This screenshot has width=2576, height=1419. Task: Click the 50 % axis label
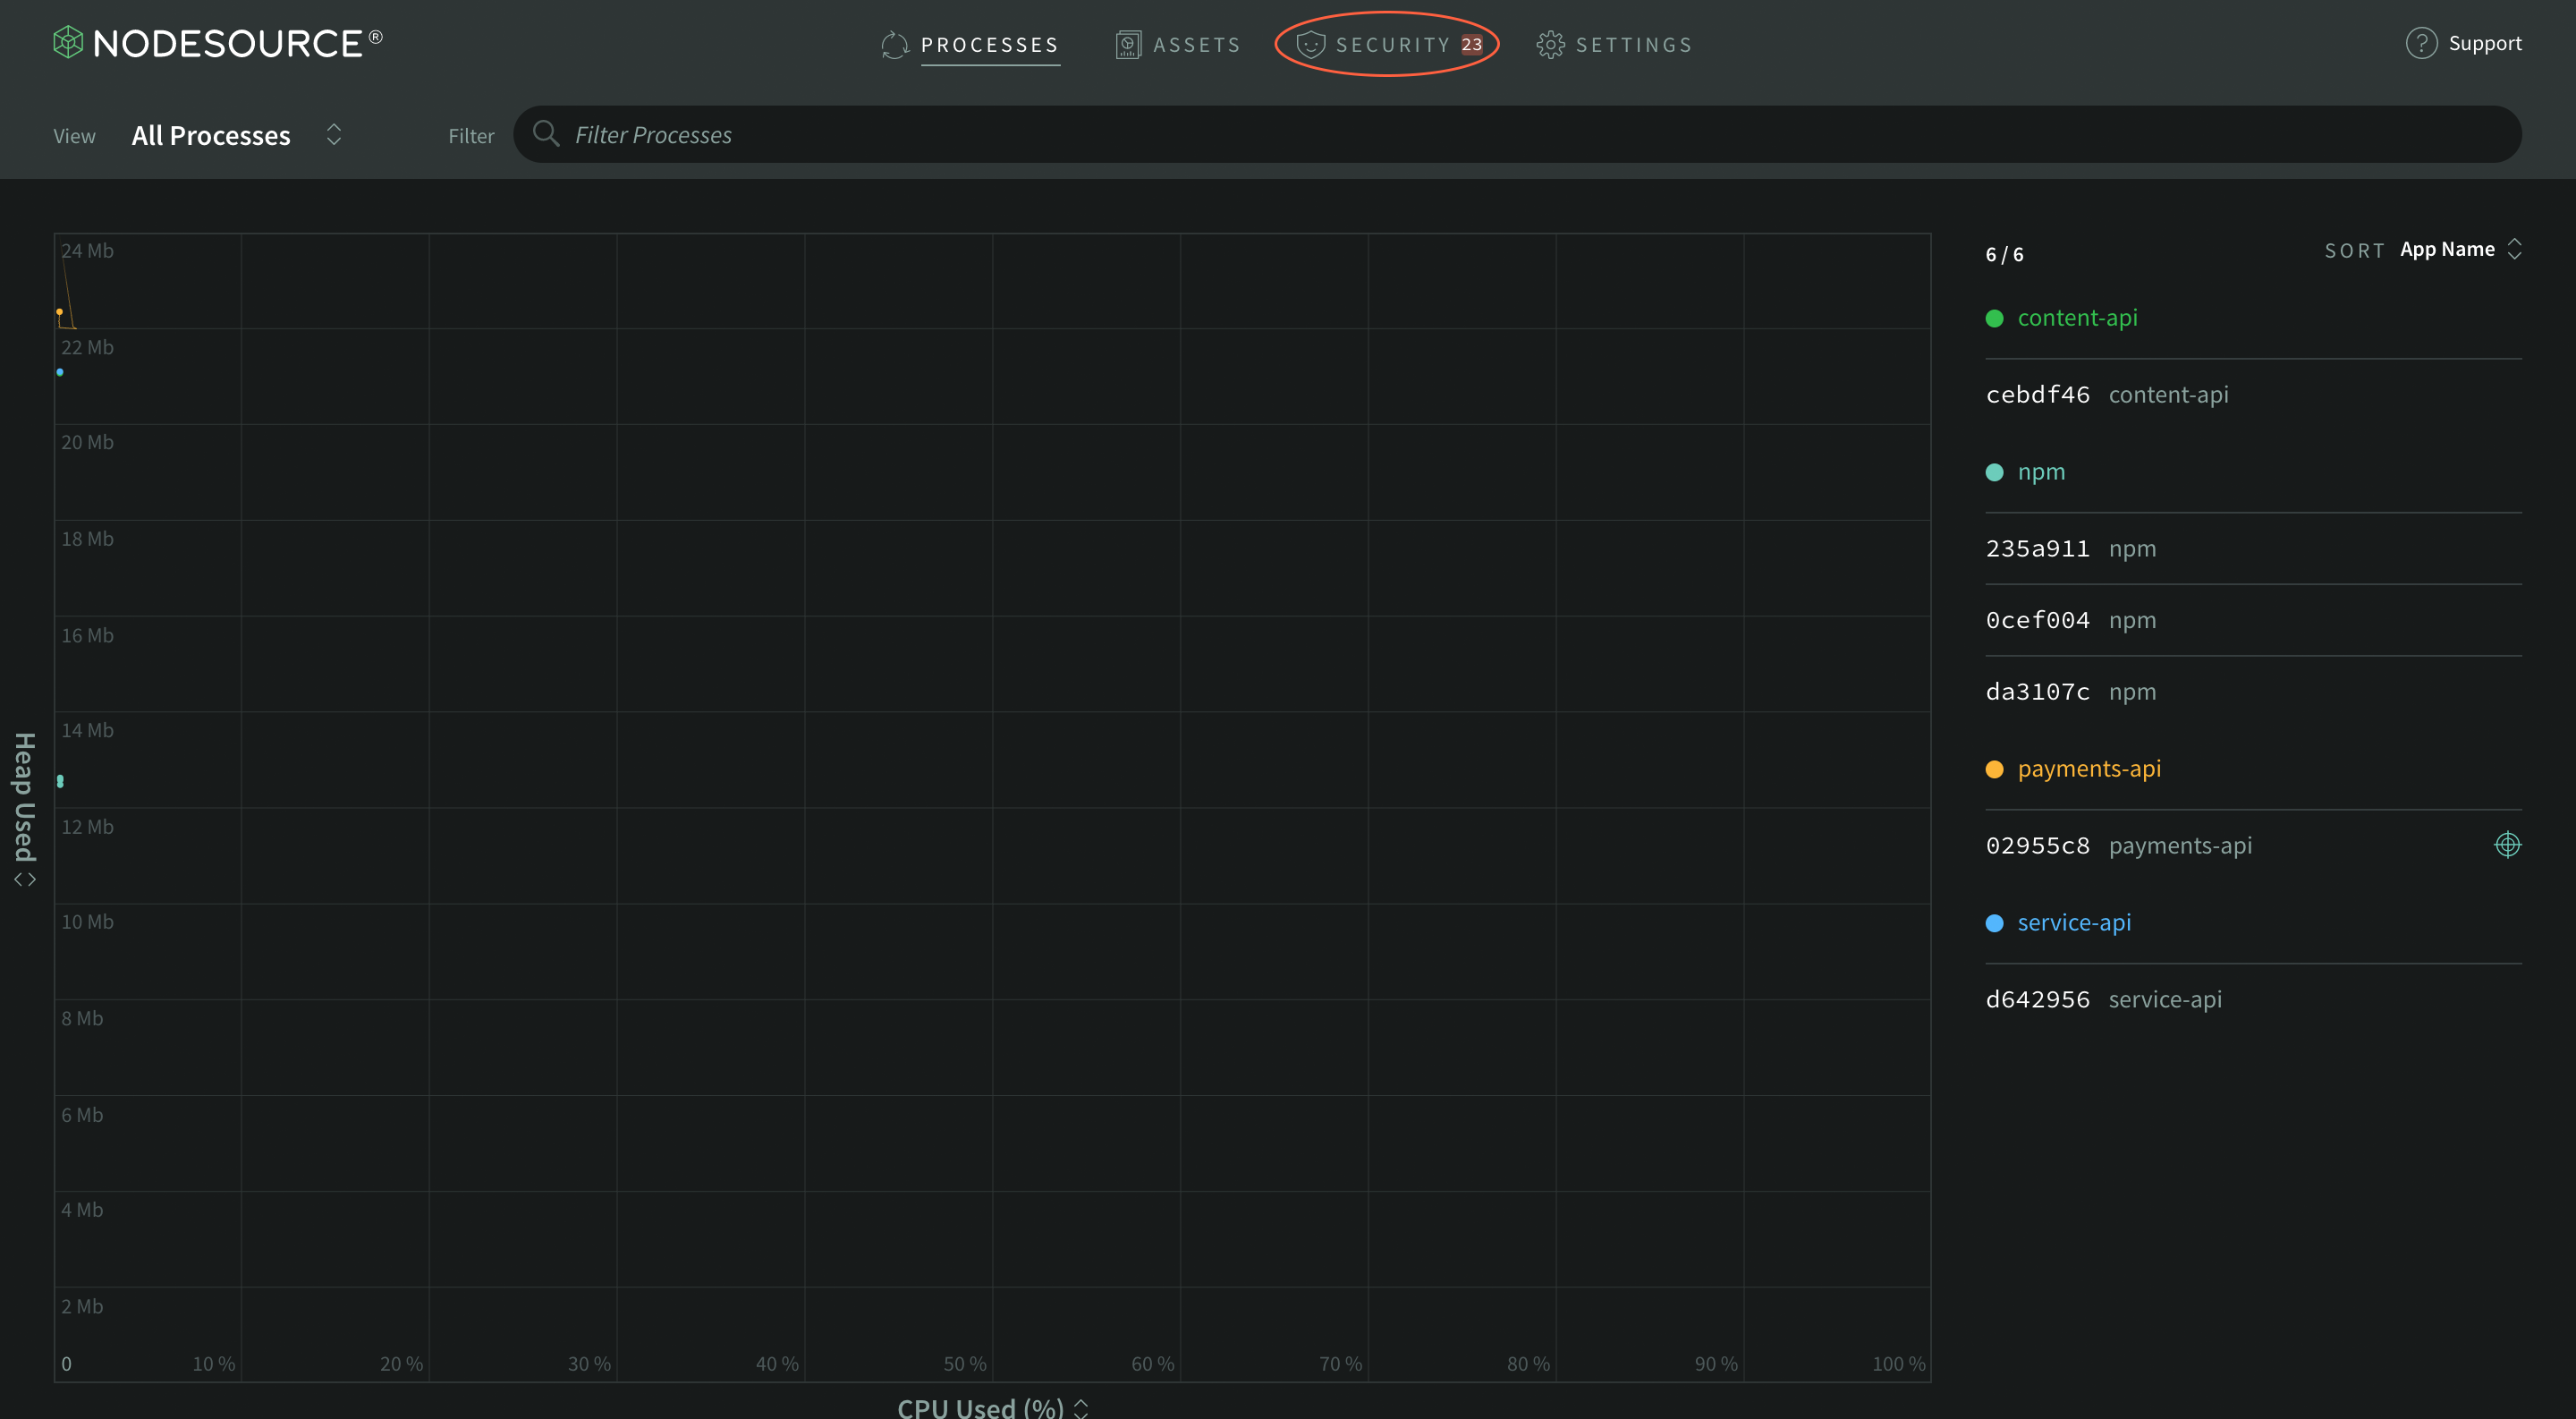964,1364
